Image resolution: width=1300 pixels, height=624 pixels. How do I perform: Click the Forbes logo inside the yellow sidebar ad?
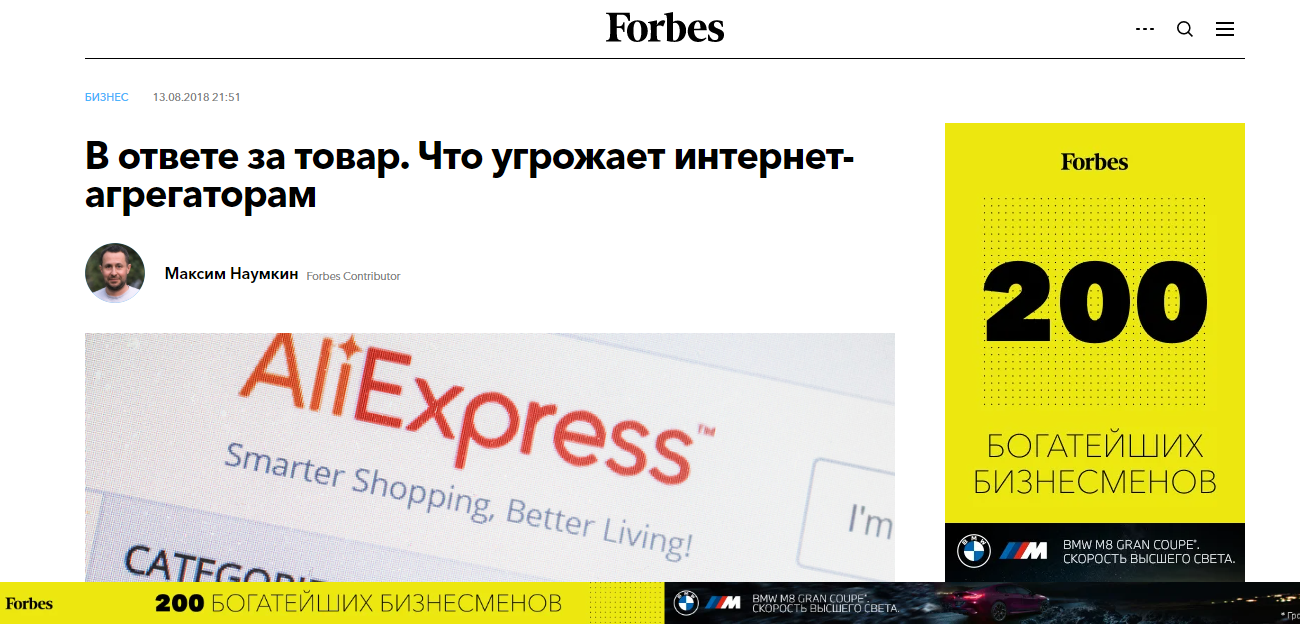[x=1095, y=162]
